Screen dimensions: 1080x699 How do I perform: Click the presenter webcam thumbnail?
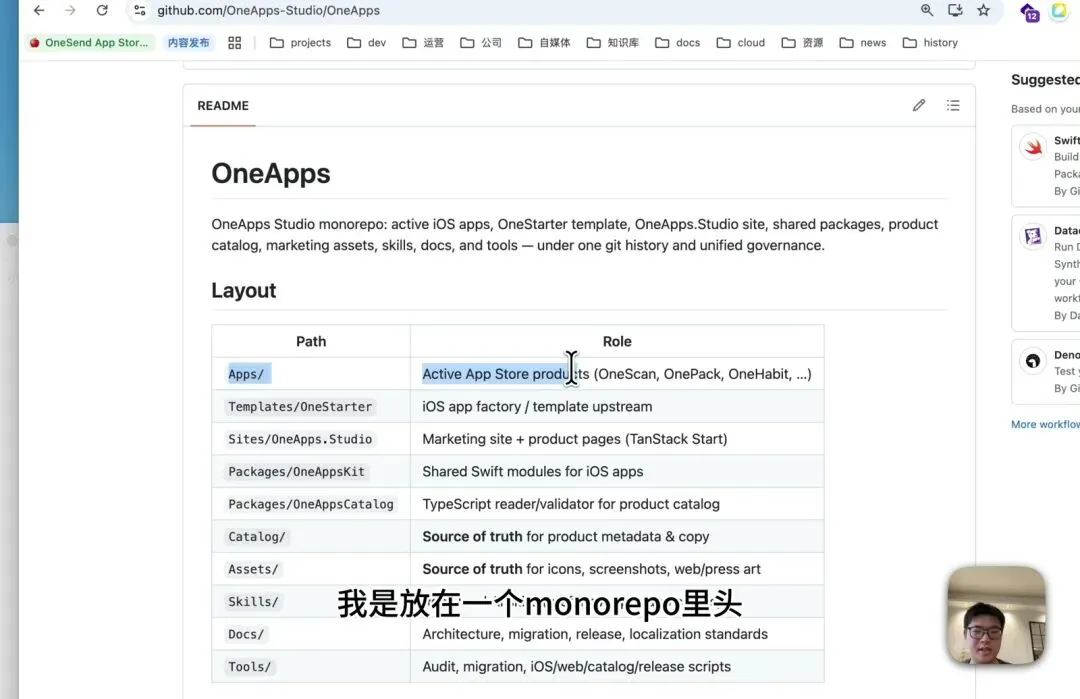coord(996,615)
